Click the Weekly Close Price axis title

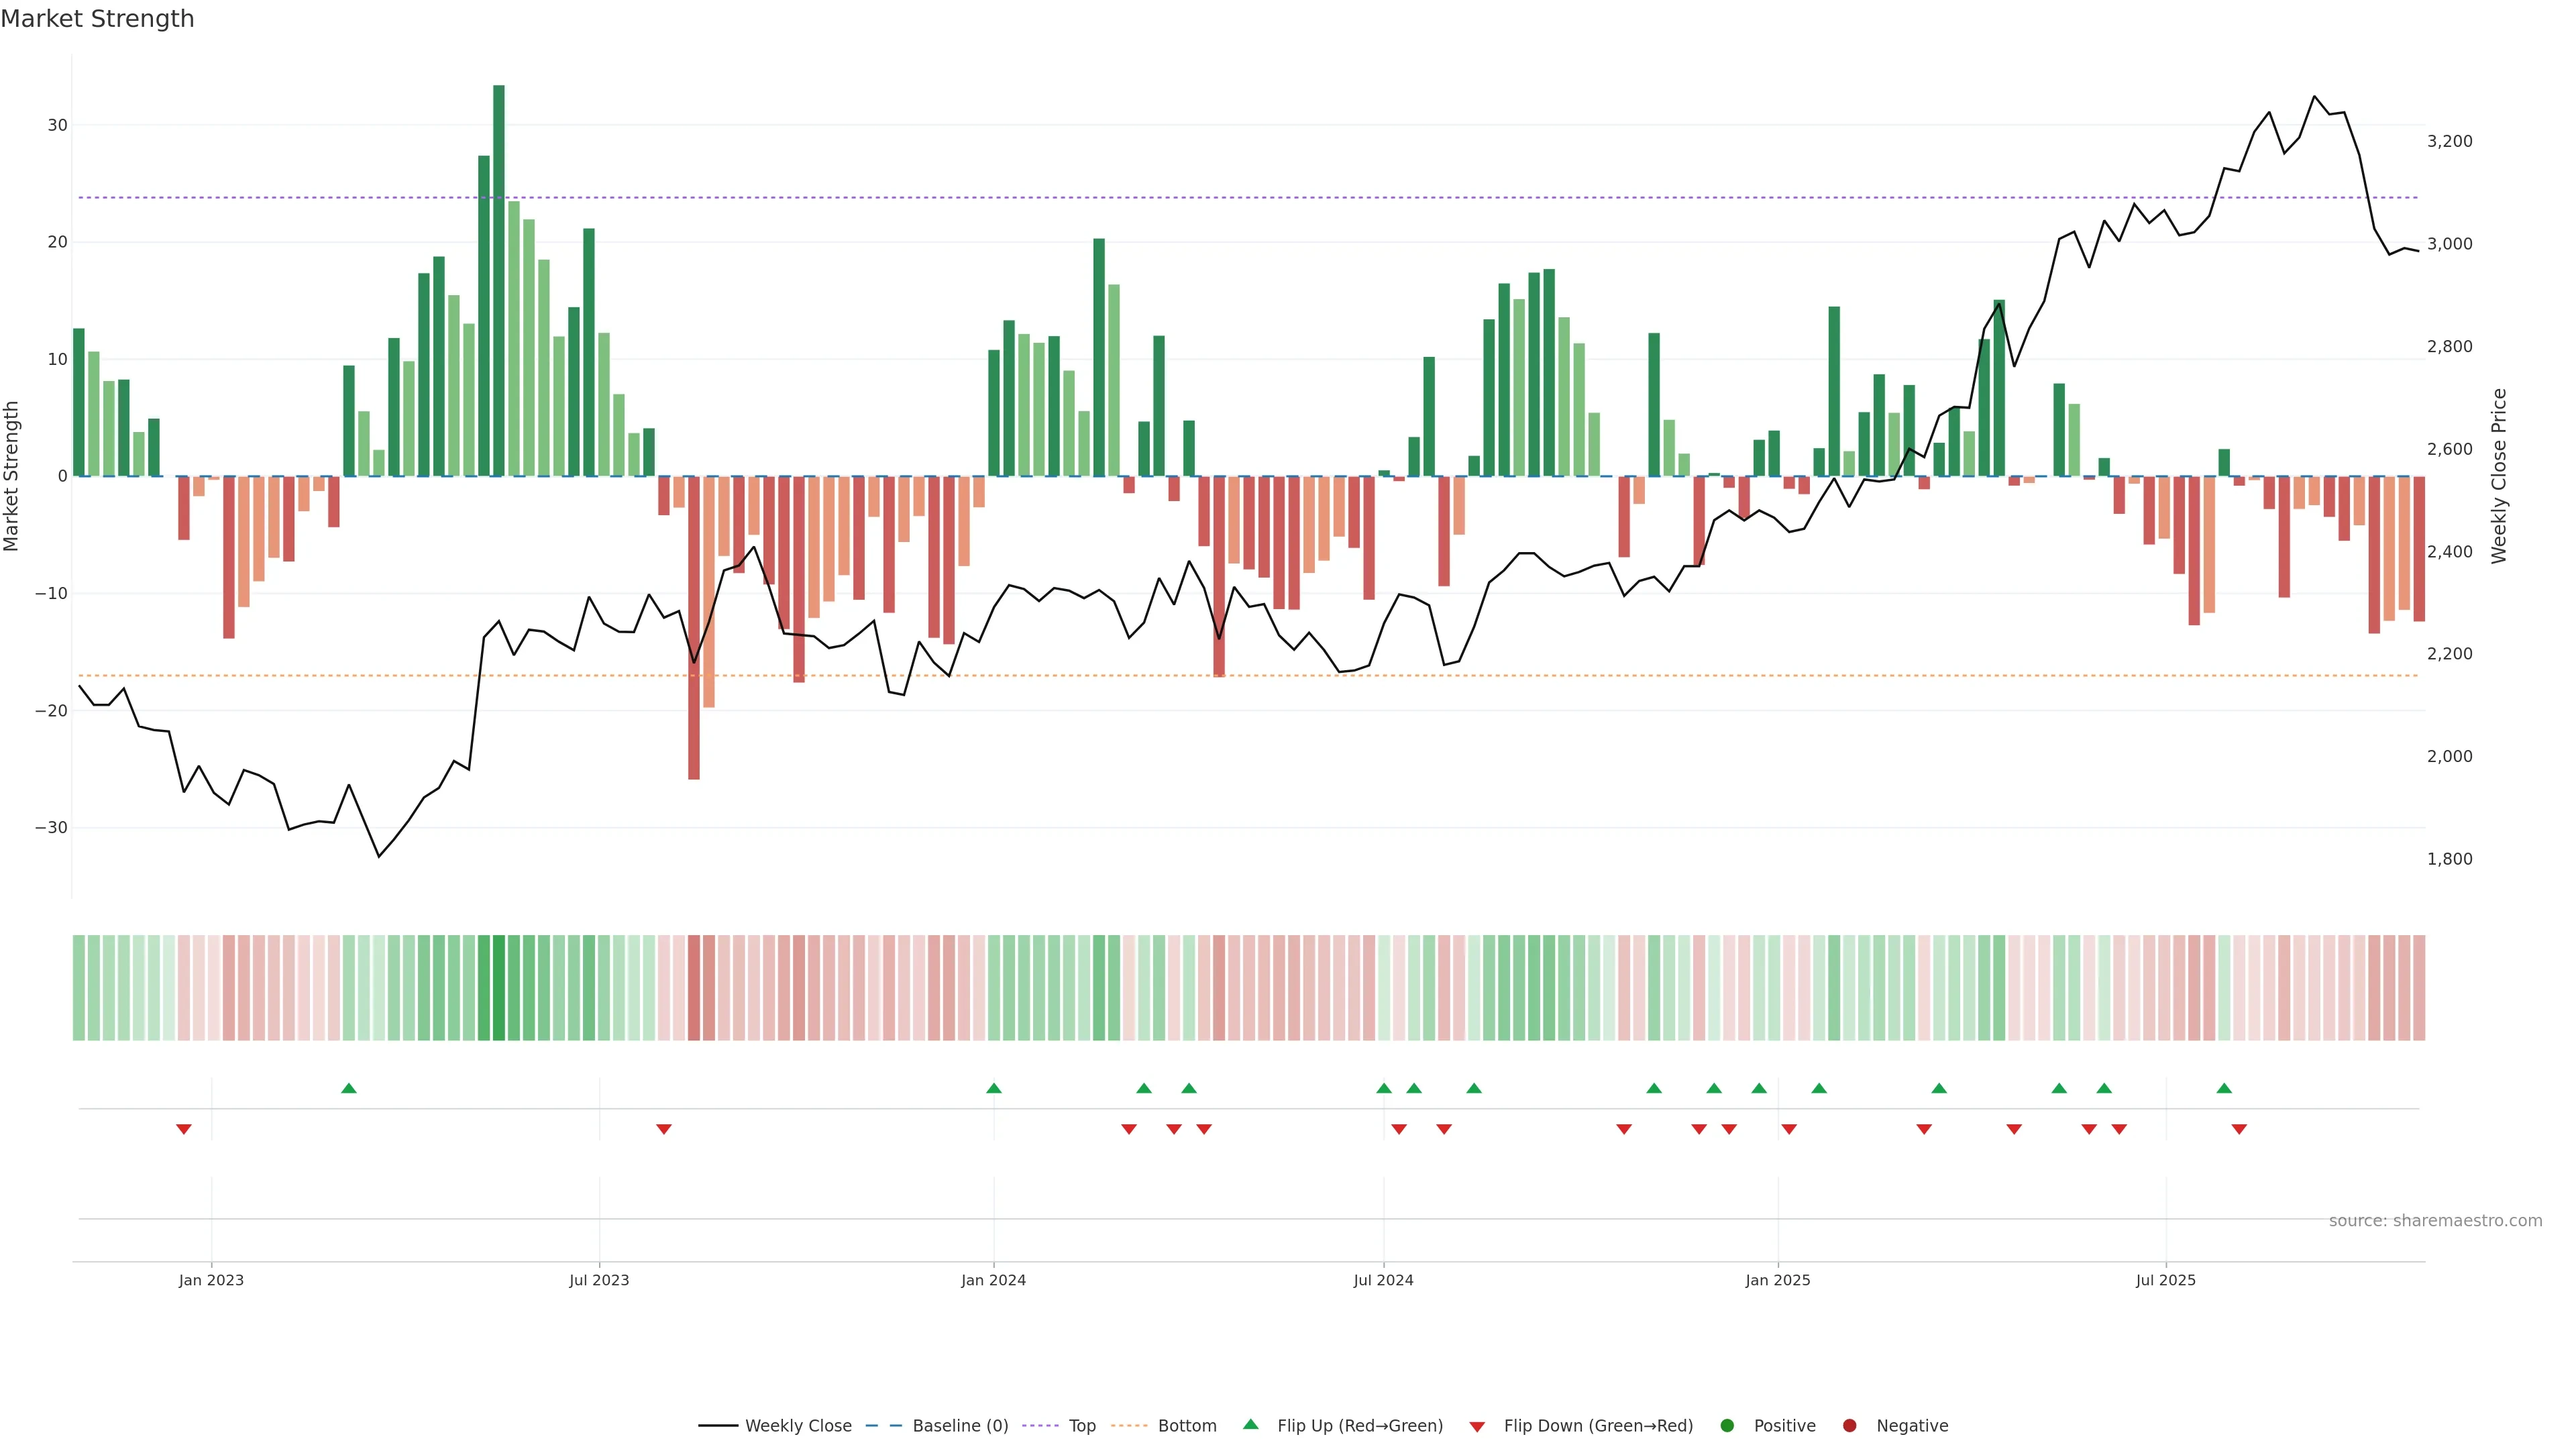point(2499,476)
